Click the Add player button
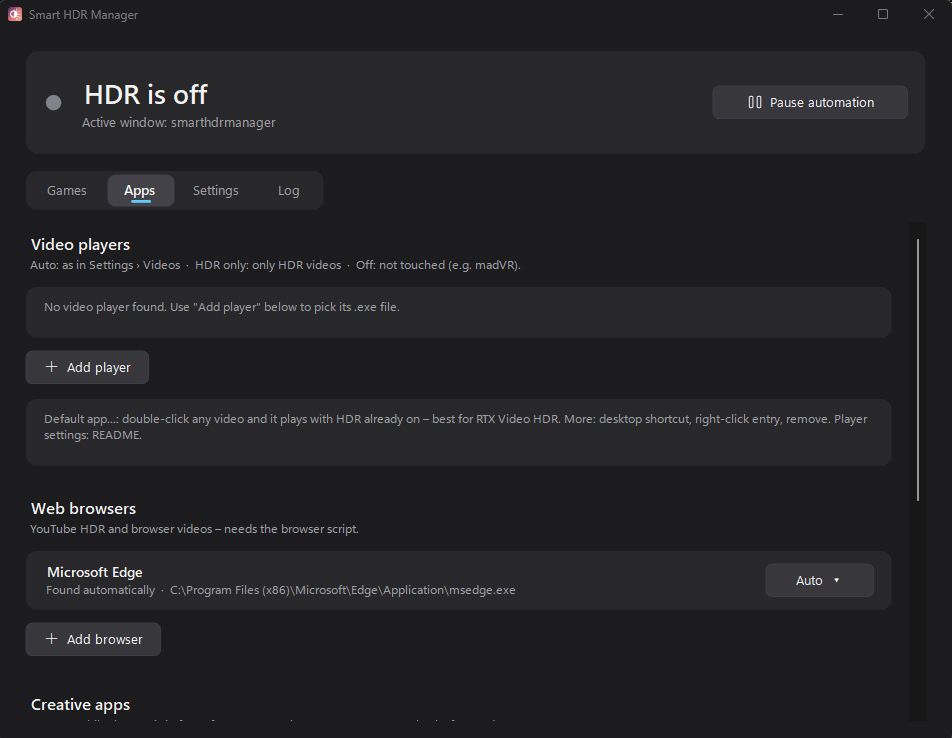 coord(87,367)
